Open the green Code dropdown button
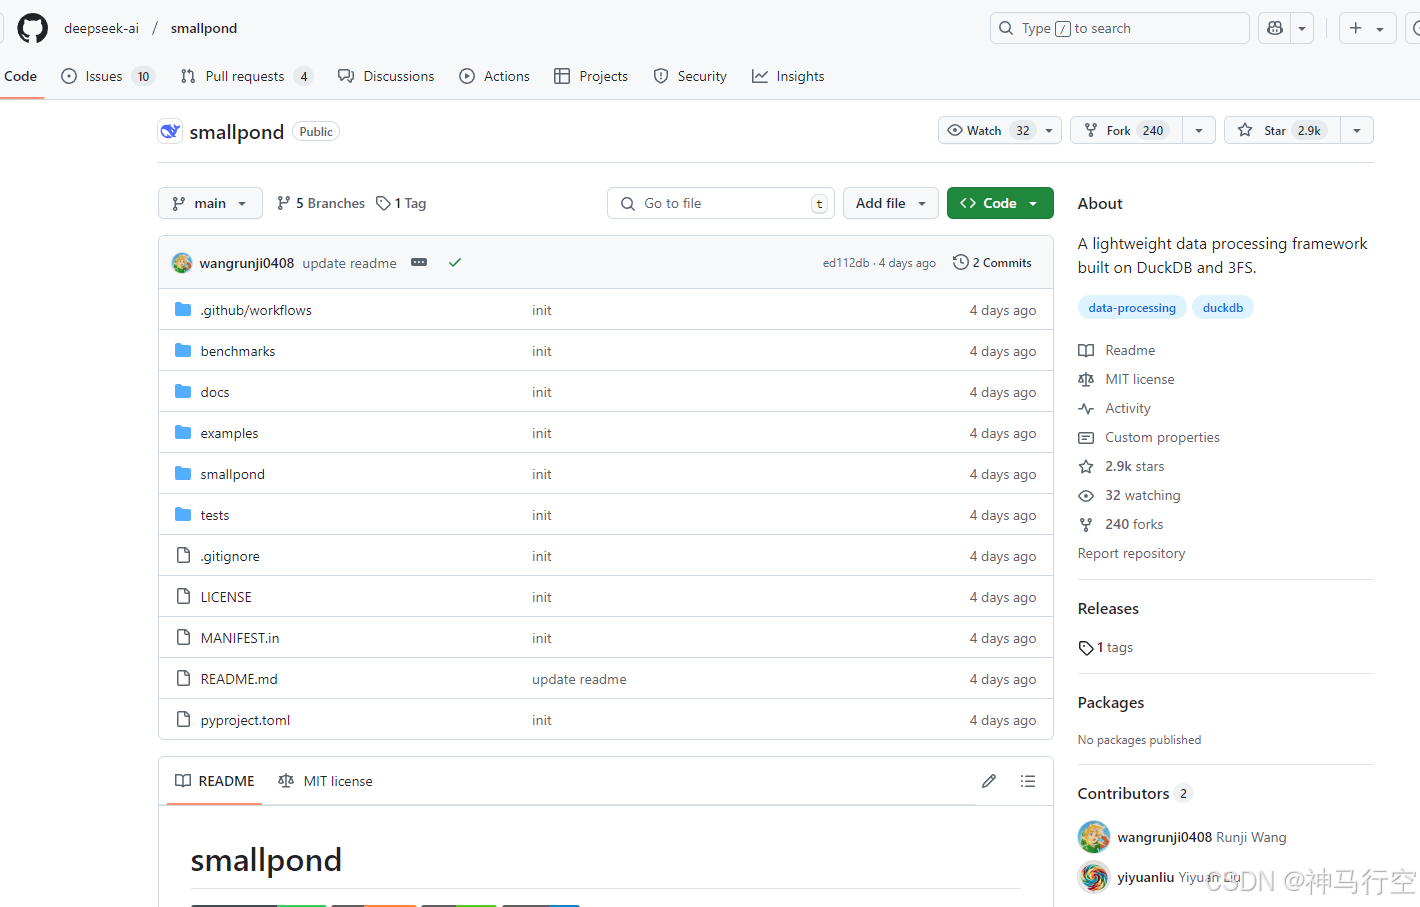The image size is (1420, 907). pyautogui.click(x=1000, y=203)
